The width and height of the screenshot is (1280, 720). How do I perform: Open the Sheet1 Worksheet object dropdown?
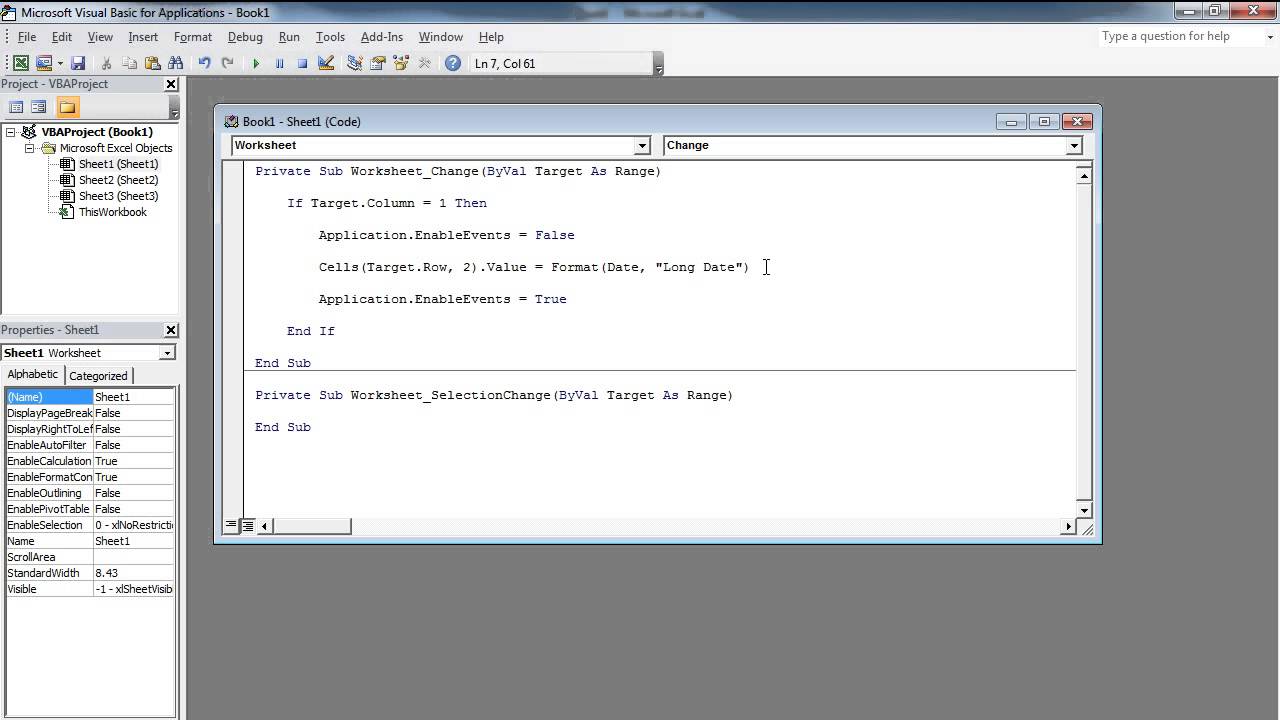167,353
